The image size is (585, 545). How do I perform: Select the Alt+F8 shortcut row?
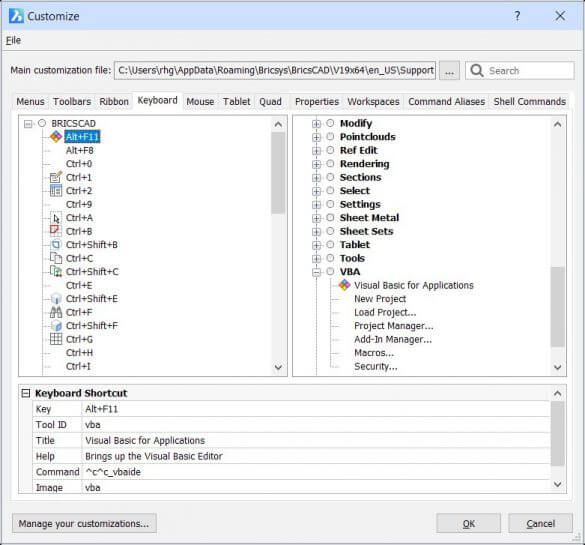[x=79, y=150]
